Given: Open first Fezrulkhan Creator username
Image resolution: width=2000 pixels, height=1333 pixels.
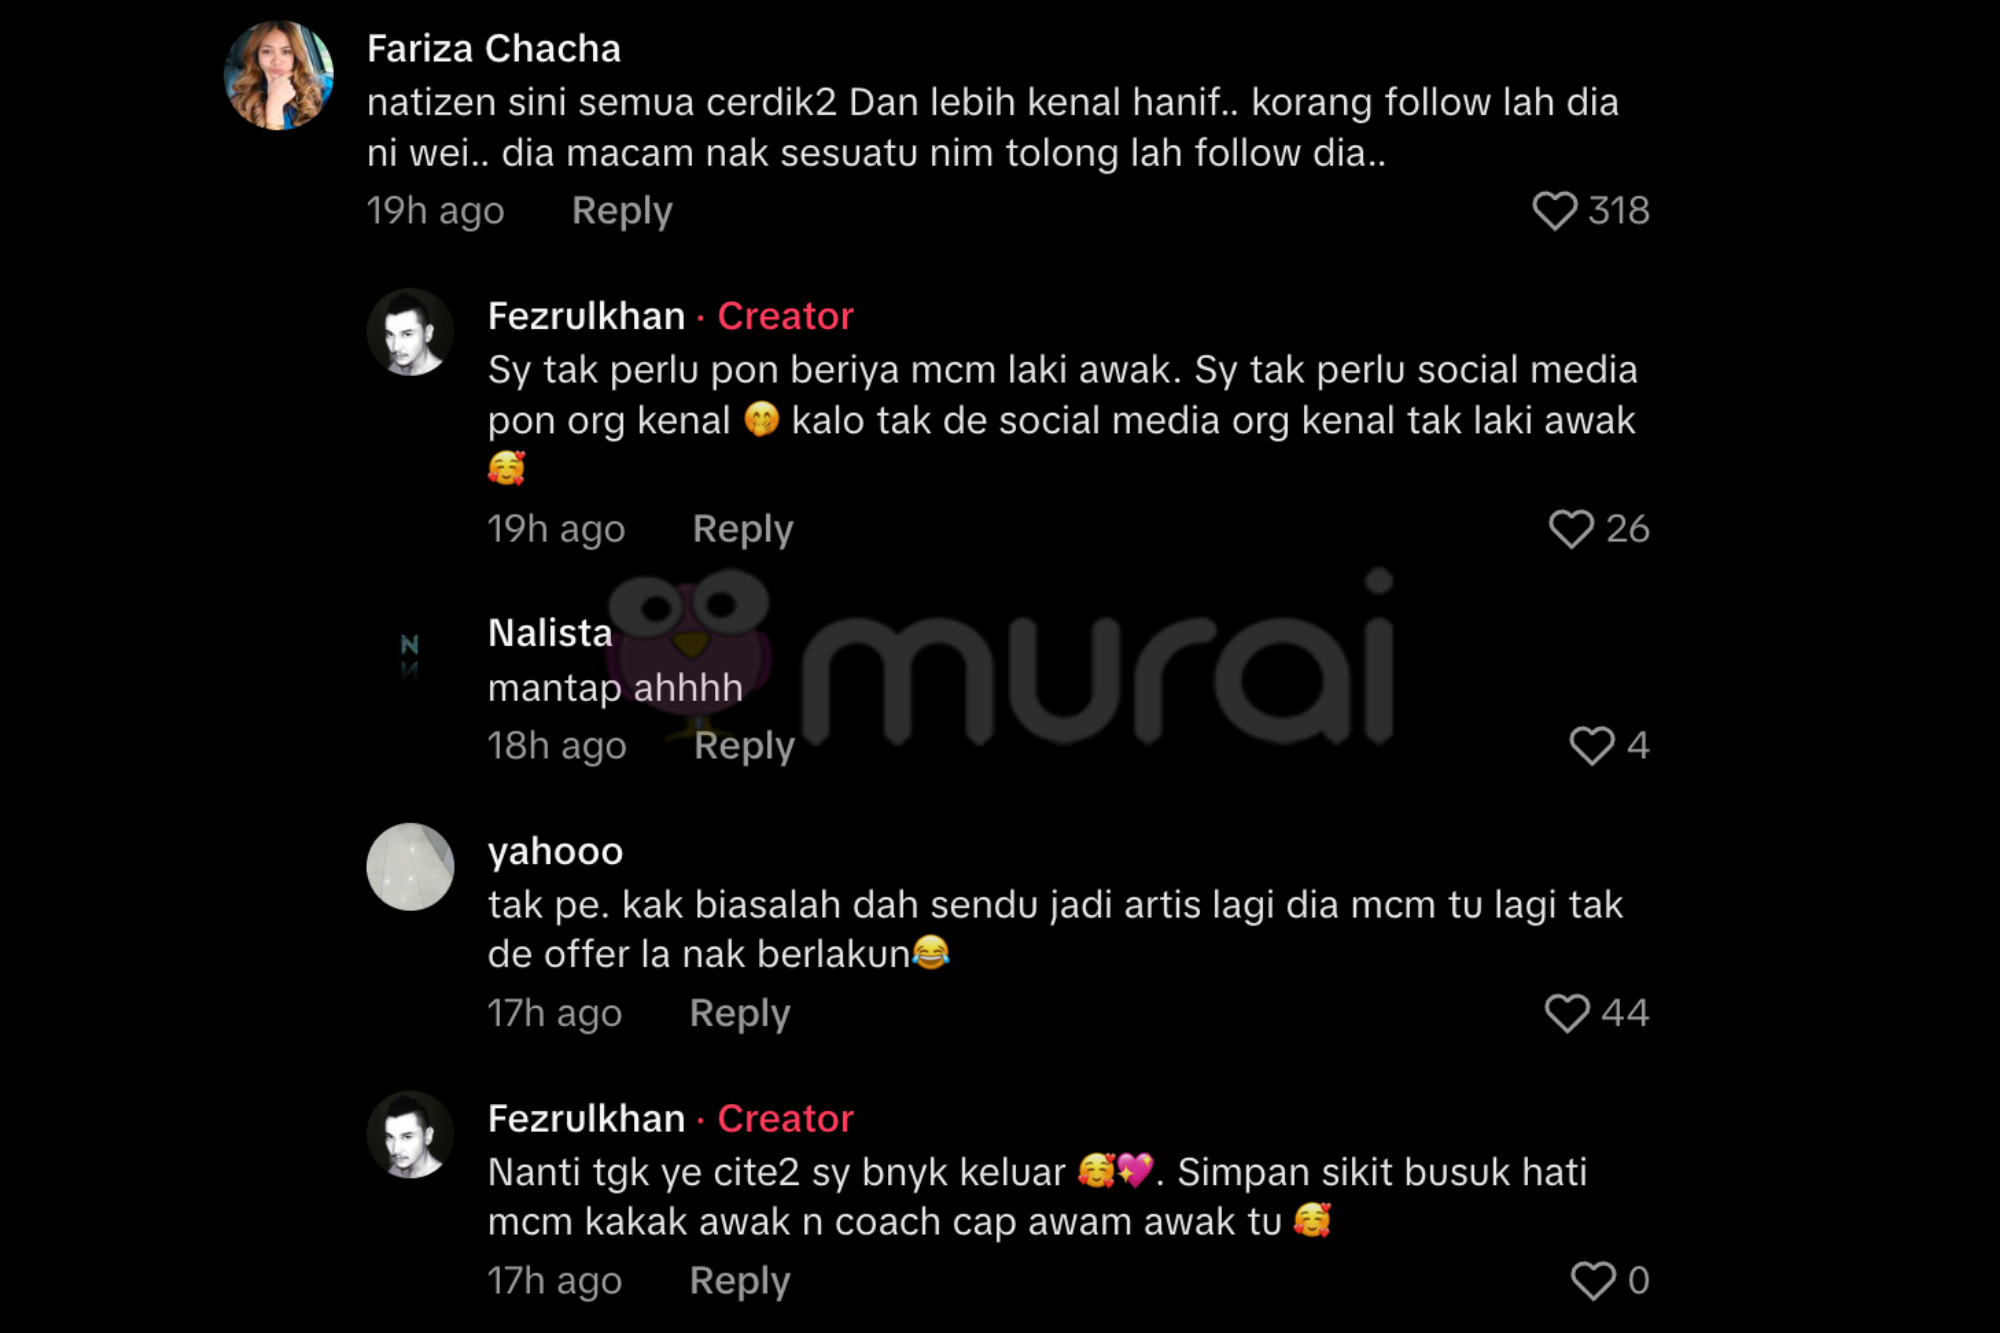Looking at the screenshot, I should tap(586, 316).
